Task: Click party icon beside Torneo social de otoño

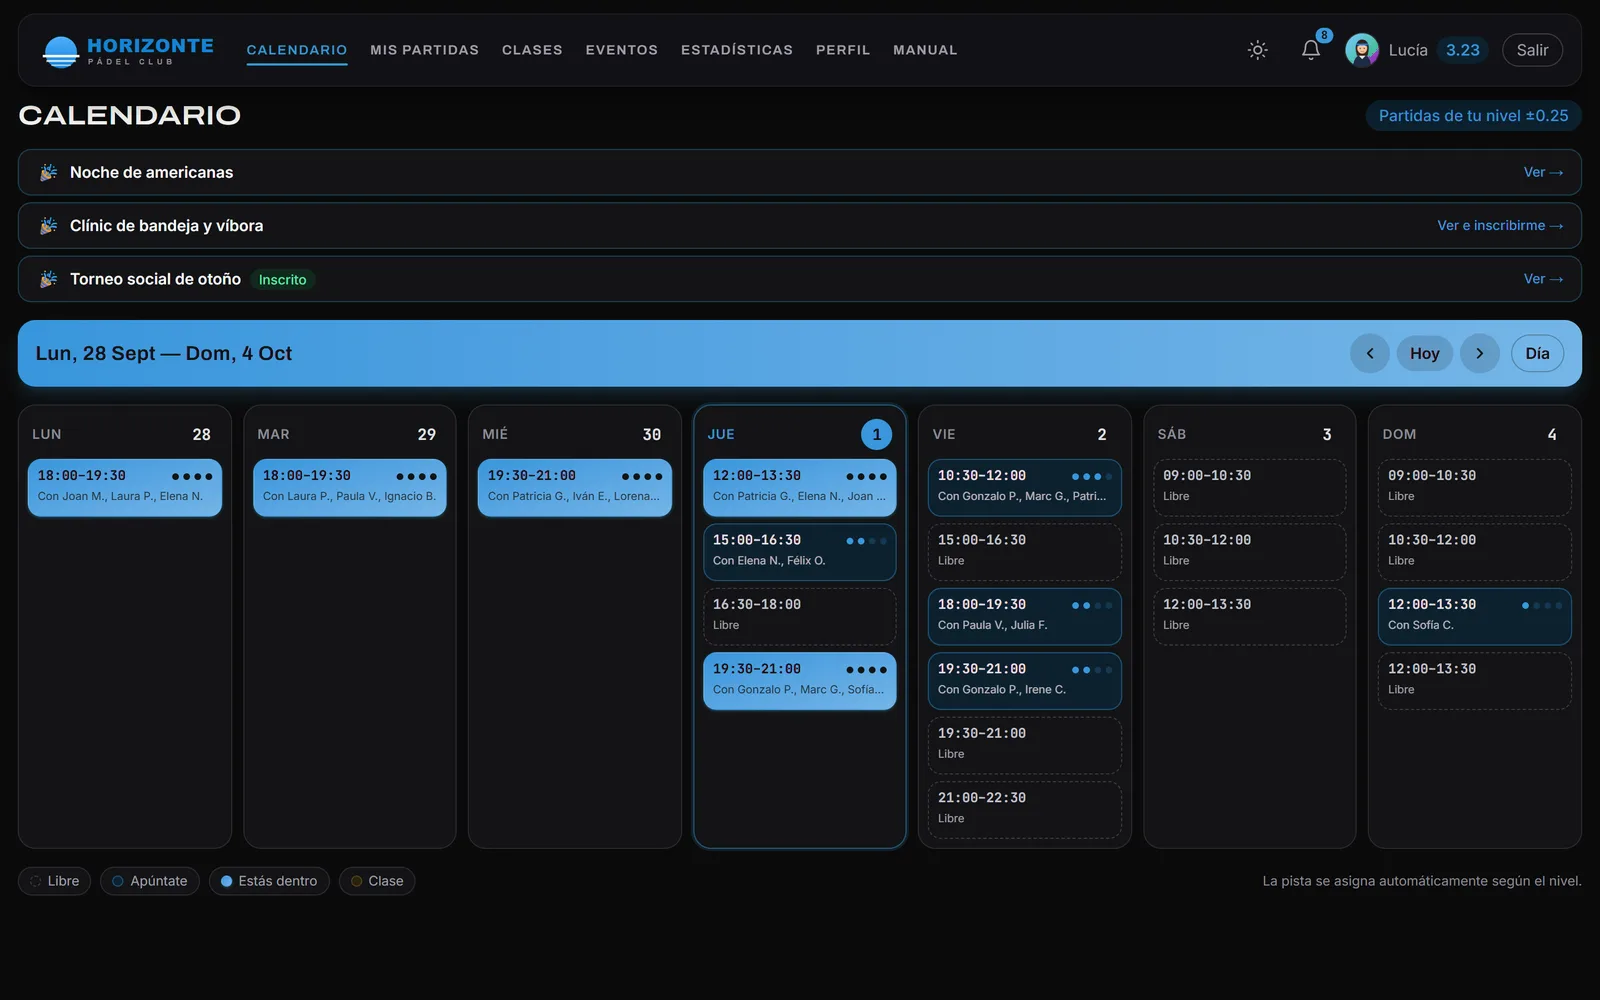Action: coord(48,279)
